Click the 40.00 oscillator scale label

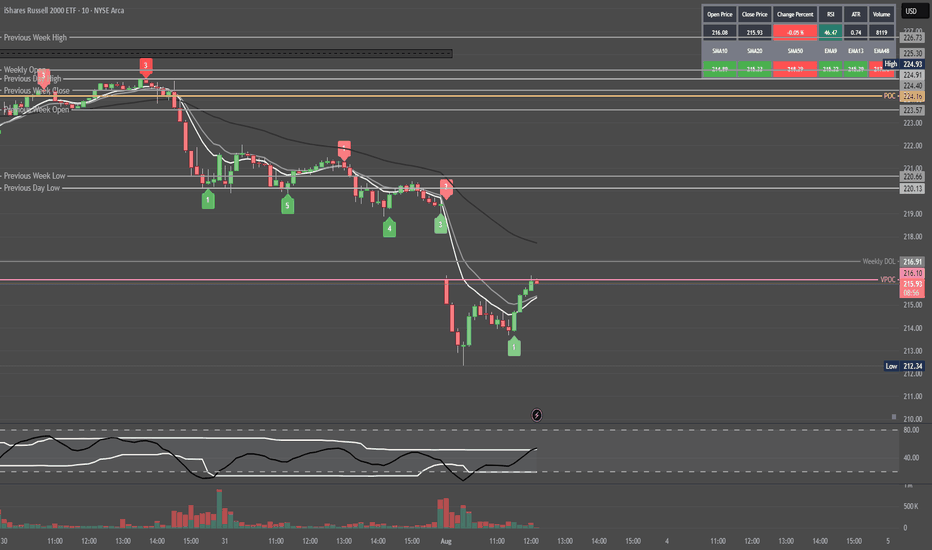[x=911, y=458]
